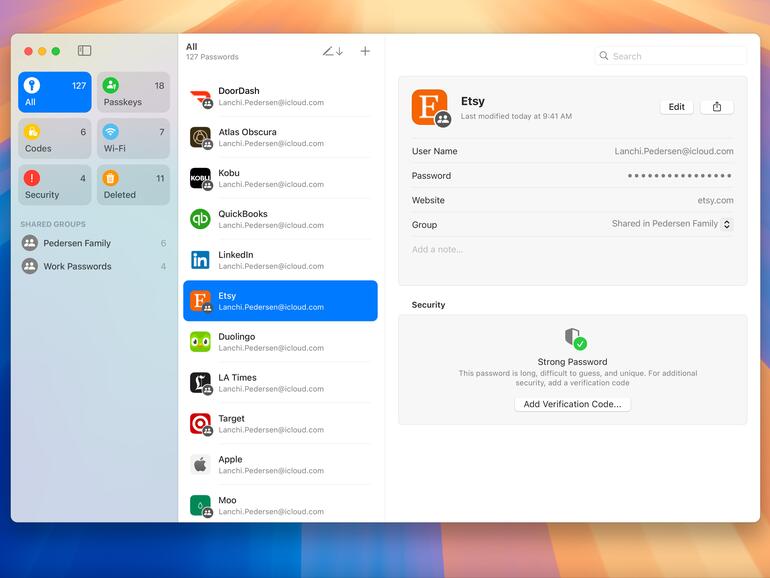The width and height of the screenshot is (770, 578).
Task: Select the LA Times entry
Action: pyautogui.click(x=280, y=383)
